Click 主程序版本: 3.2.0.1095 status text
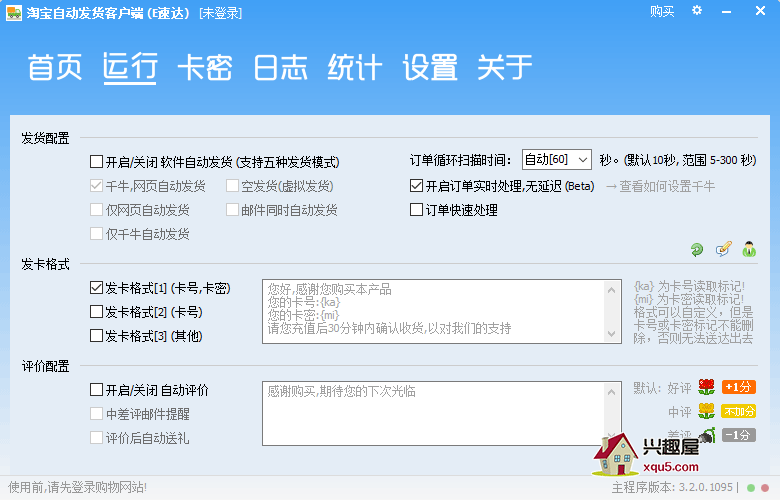780x500 pixels. pyautogui.click(x=672, y=487)
